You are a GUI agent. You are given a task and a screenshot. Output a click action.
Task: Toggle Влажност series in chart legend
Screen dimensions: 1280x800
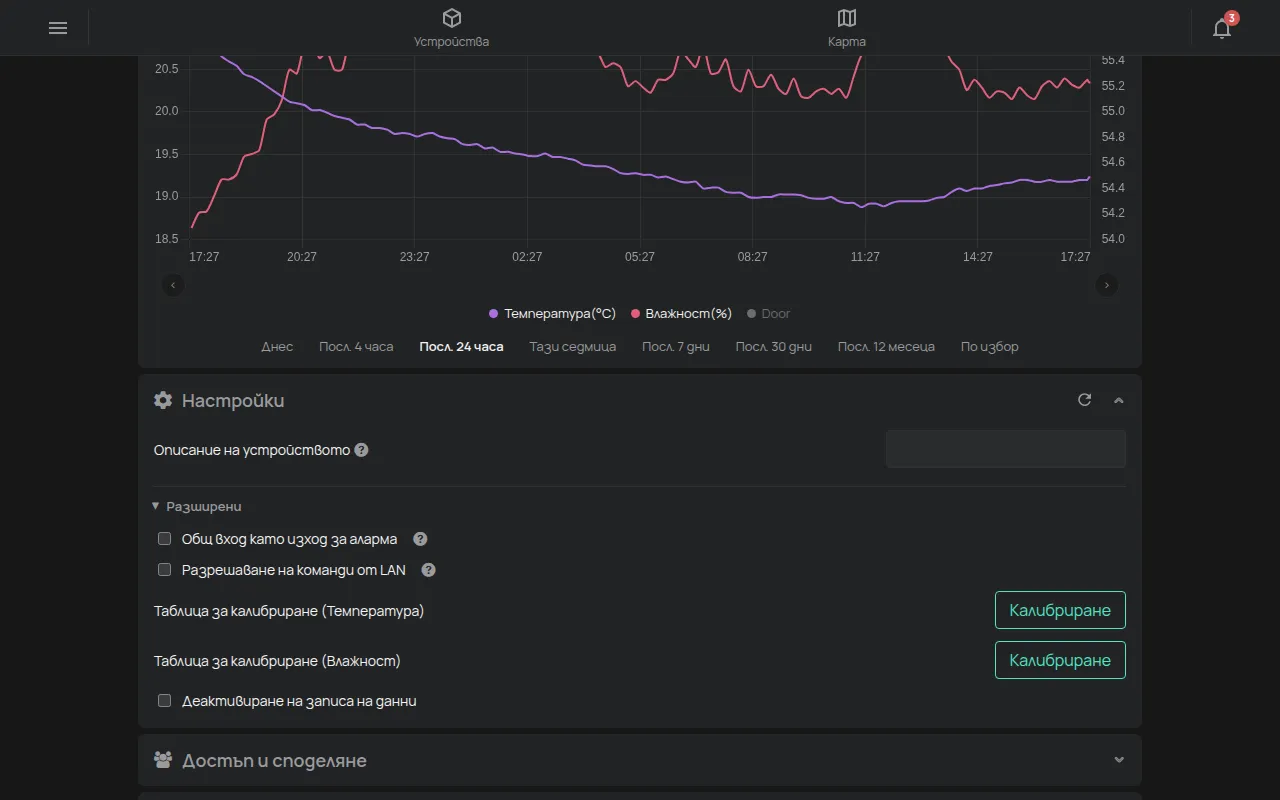tap(681, 313)
